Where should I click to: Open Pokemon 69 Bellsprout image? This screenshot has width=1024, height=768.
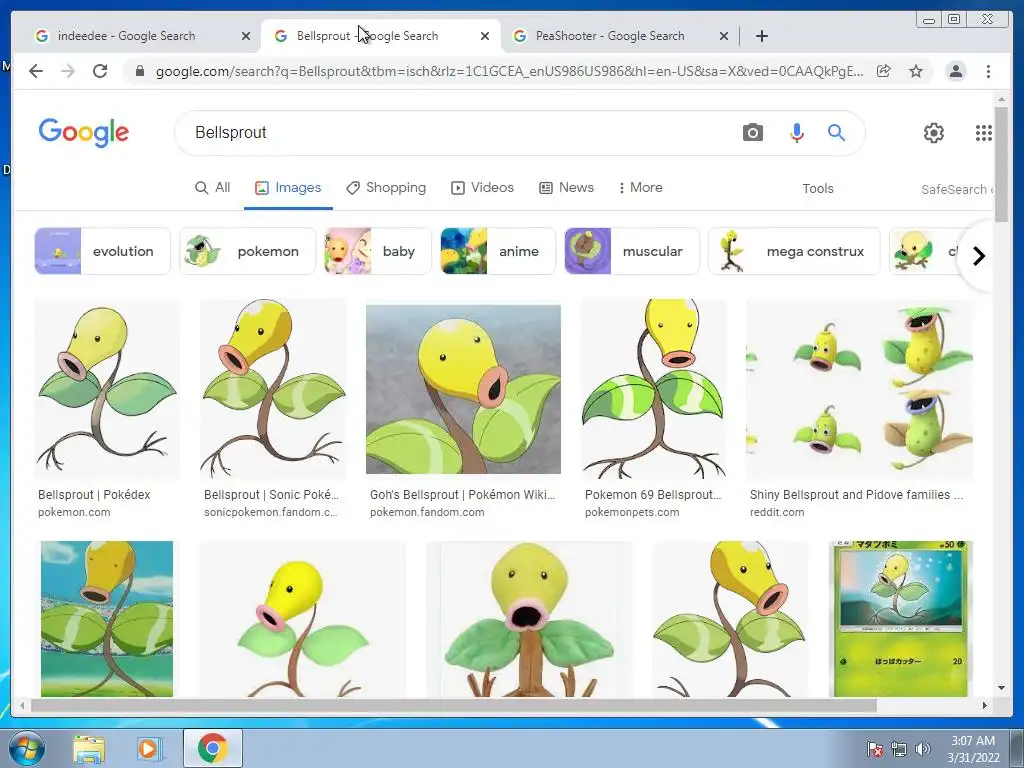654,389
